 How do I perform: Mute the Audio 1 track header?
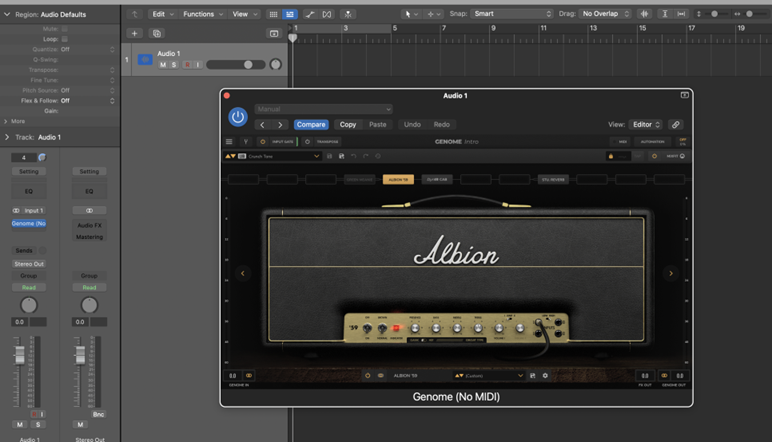(x=163, y=64)
